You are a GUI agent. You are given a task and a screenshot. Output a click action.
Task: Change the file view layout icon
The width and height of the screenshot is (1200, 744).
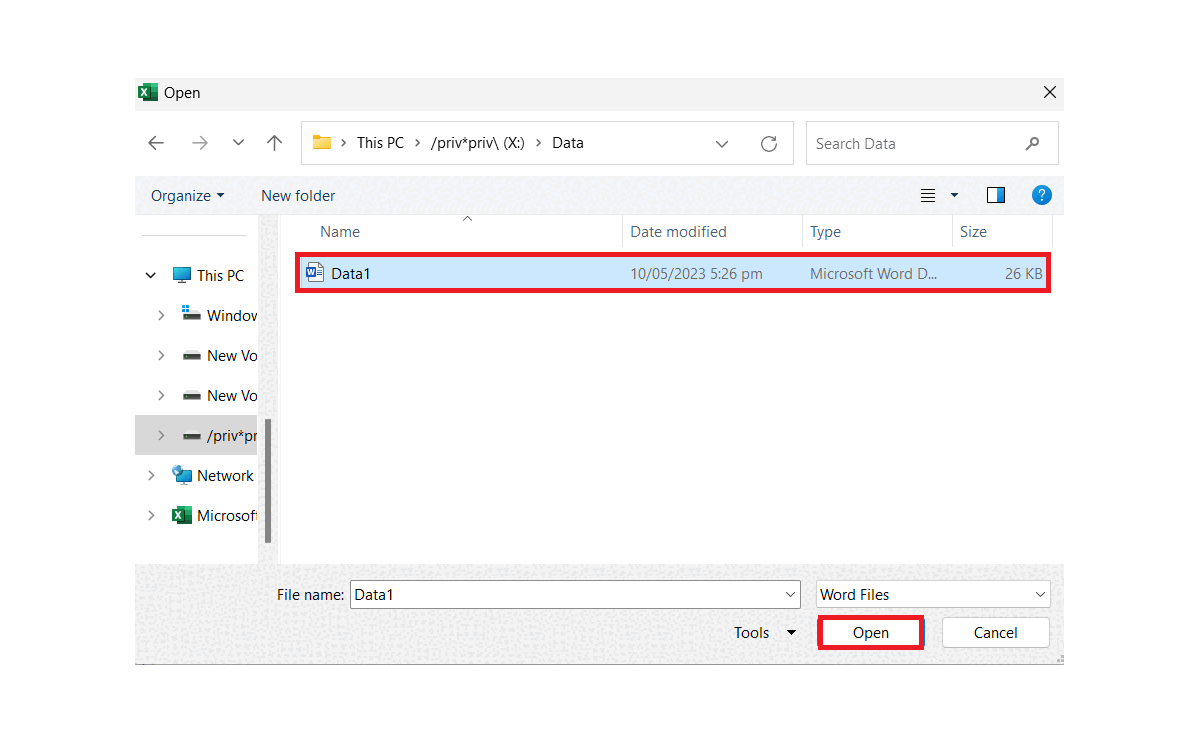[928, 195]
